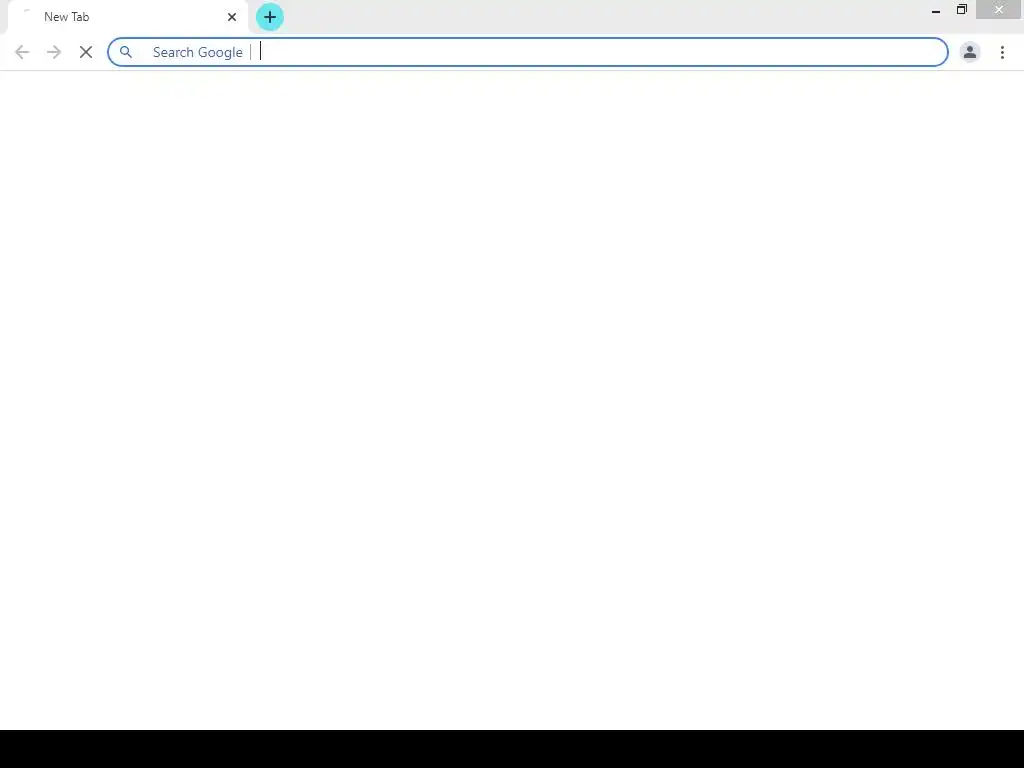Restore down the browser window
The image size is (1024, 768).
(x=962, y=10)
